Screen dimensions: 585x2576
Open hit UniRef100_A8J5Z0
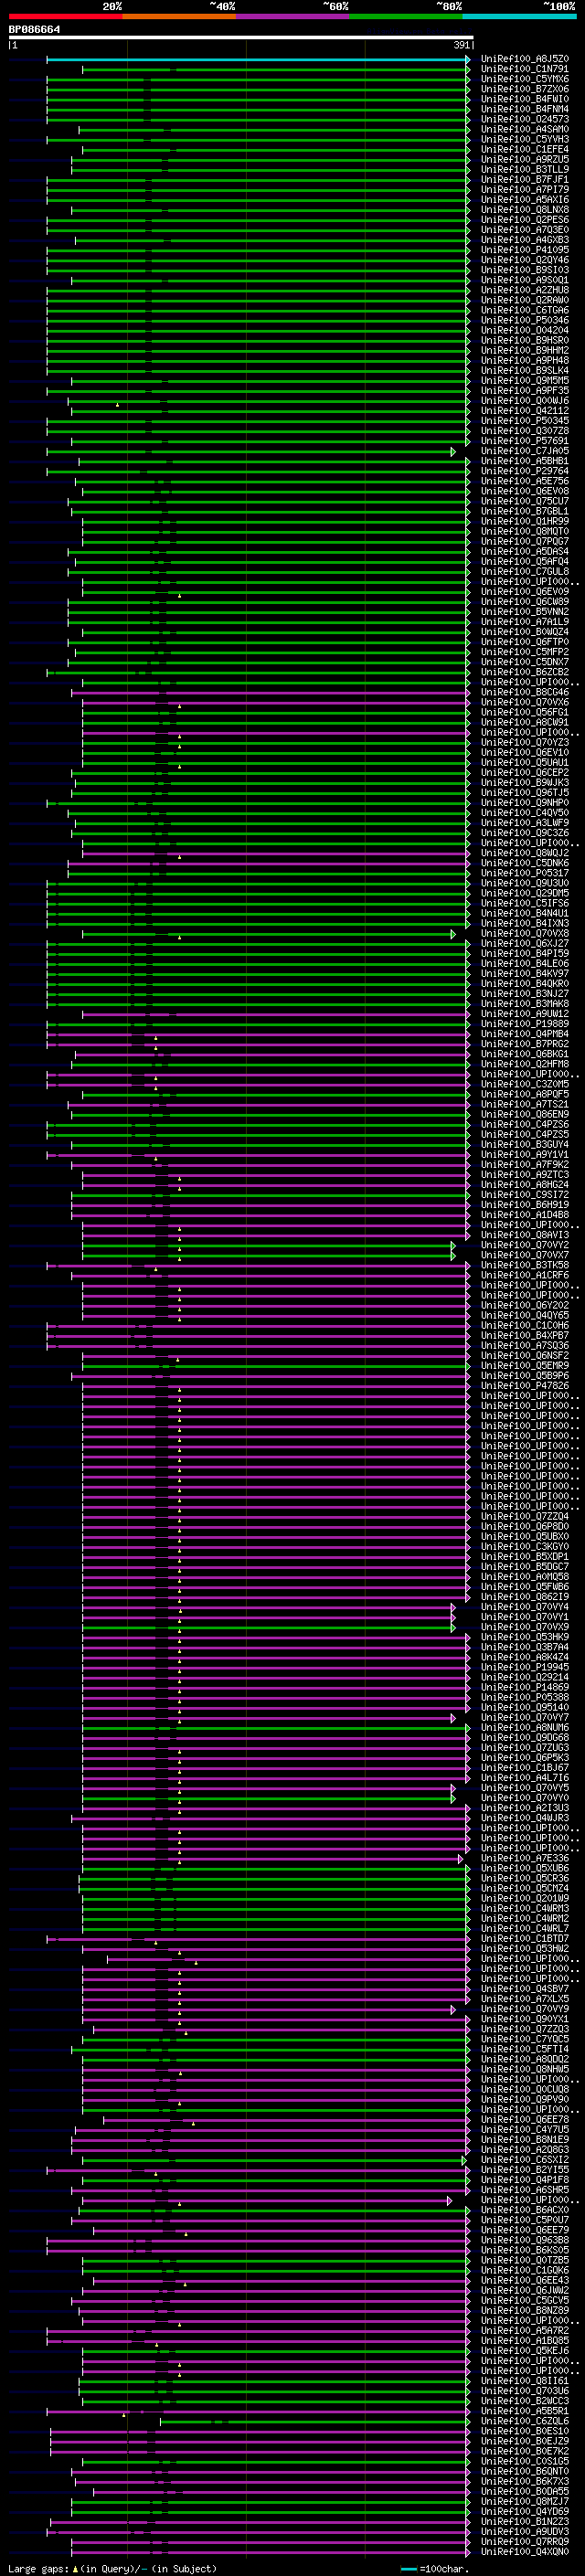525,59
